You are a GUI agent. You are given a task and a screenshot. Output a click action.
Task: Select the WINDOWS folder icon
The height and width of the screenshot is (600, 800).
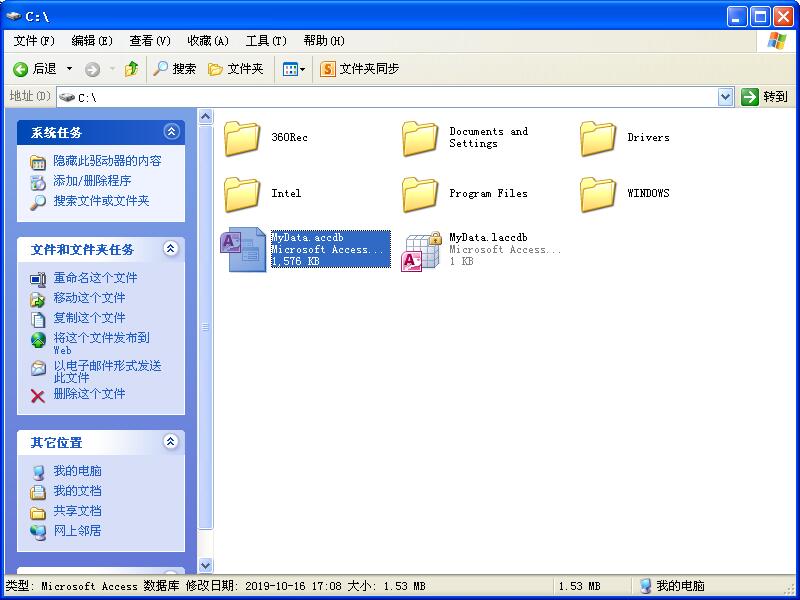598,194
